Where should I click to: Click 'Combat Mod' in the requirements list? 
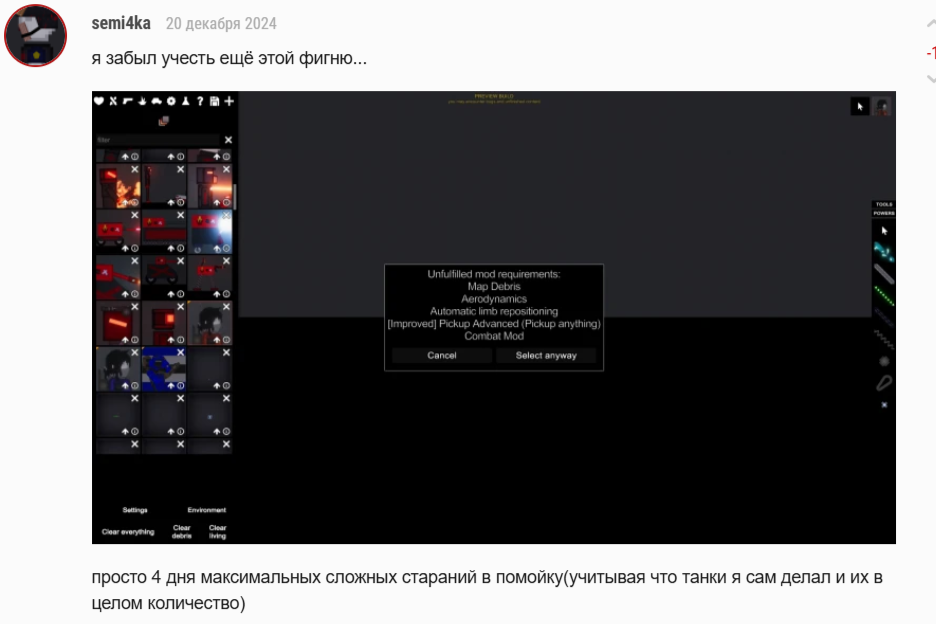(x=494, y=336)
